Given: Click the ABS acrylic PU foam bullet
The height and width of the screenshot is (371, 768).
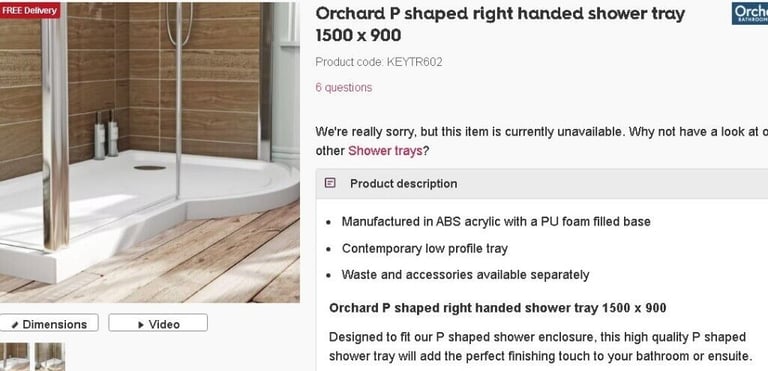Looking at the screenshot, I should (x=496, y=222).
